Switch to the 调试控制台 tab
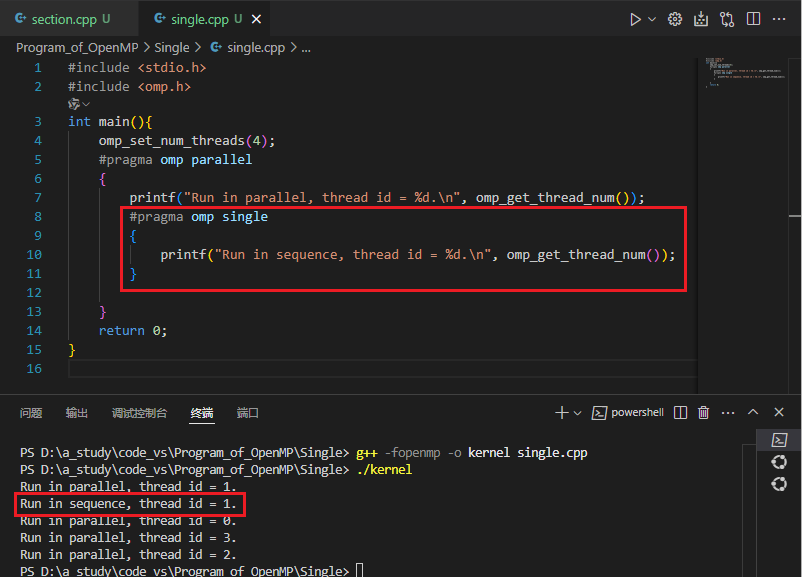The height and width of the screenshot is (577, 802). click(139, 413)
